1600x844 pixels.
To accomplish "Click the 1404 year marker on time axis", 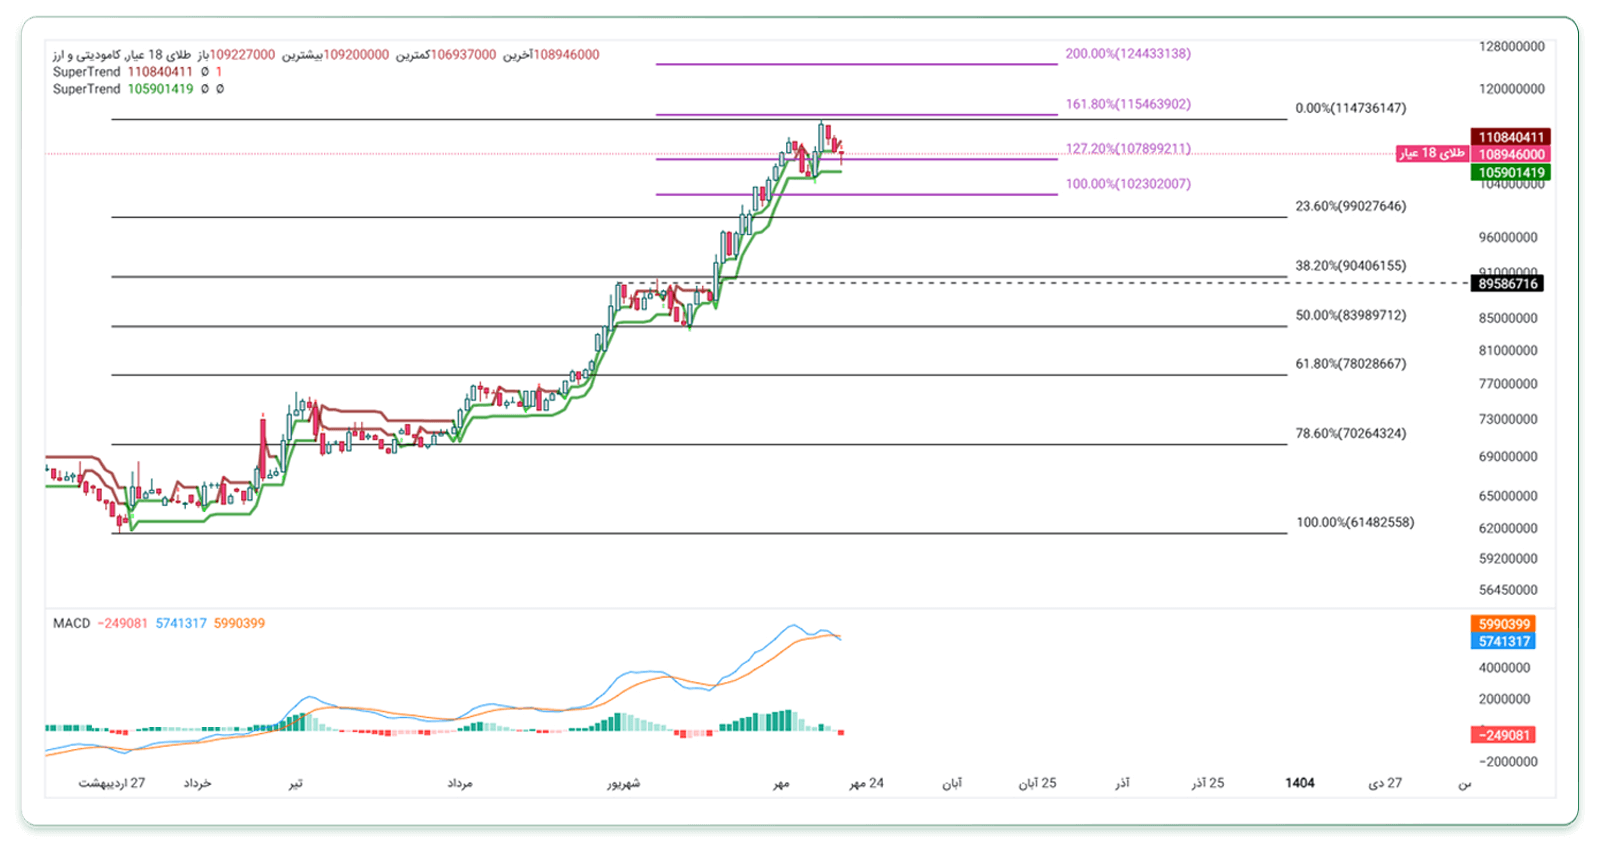I will 1299,783.
